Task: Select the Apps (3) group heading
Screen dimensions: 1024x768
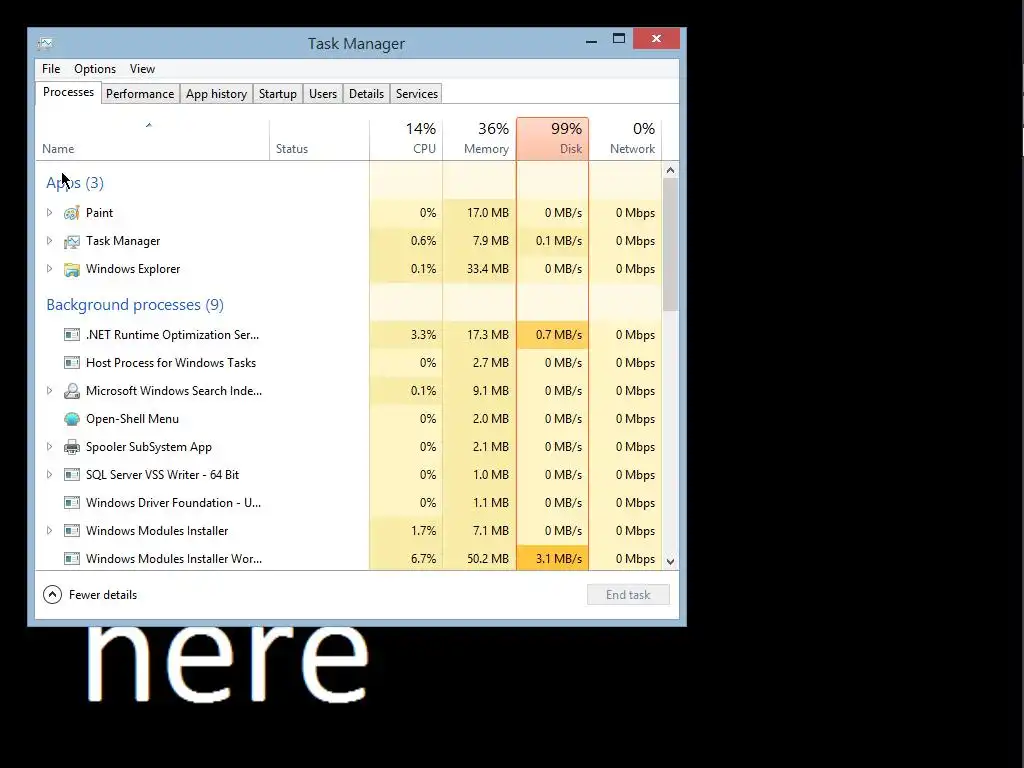Action: pos(75,183)
